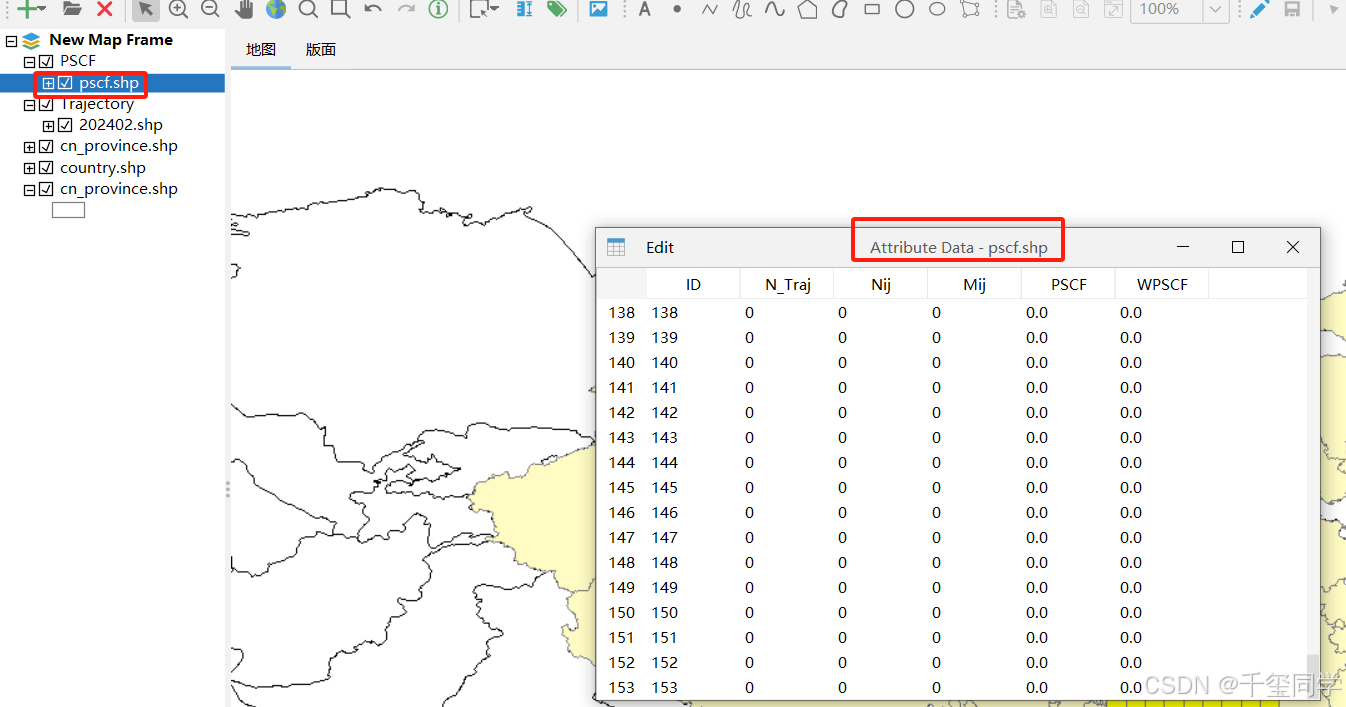The width and height of the screenshot is (1346, 707).
Task: Toggle the 202402.shp layer checkbox
Action: 65,125
